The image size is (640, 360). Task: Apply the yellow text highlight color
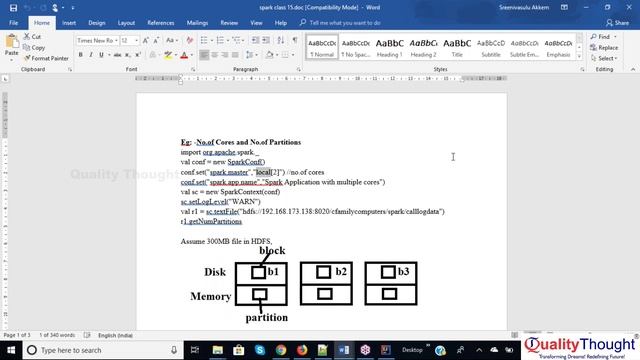pos(168,55)
